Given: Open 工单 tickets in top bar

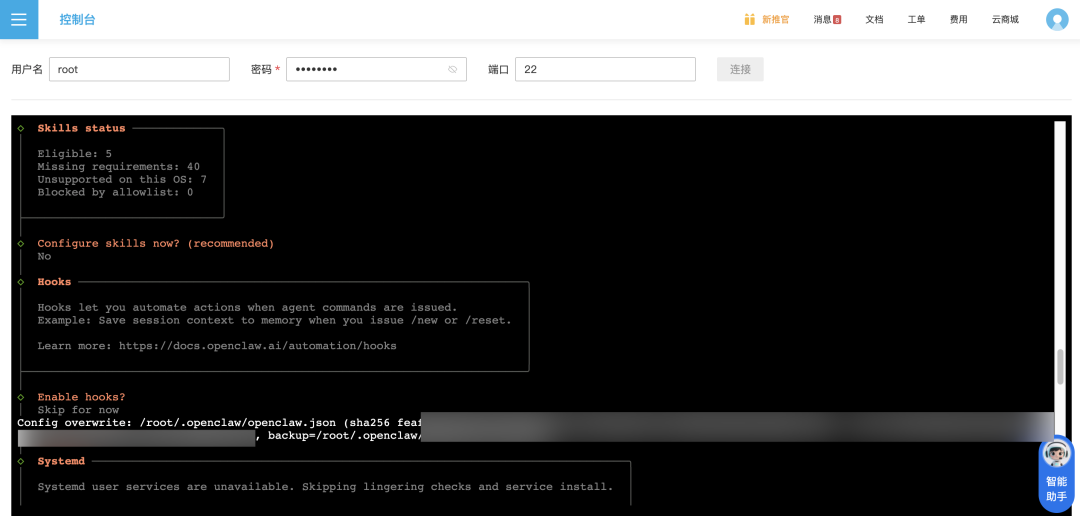Looking at the screenshot, I should point(916,19).
